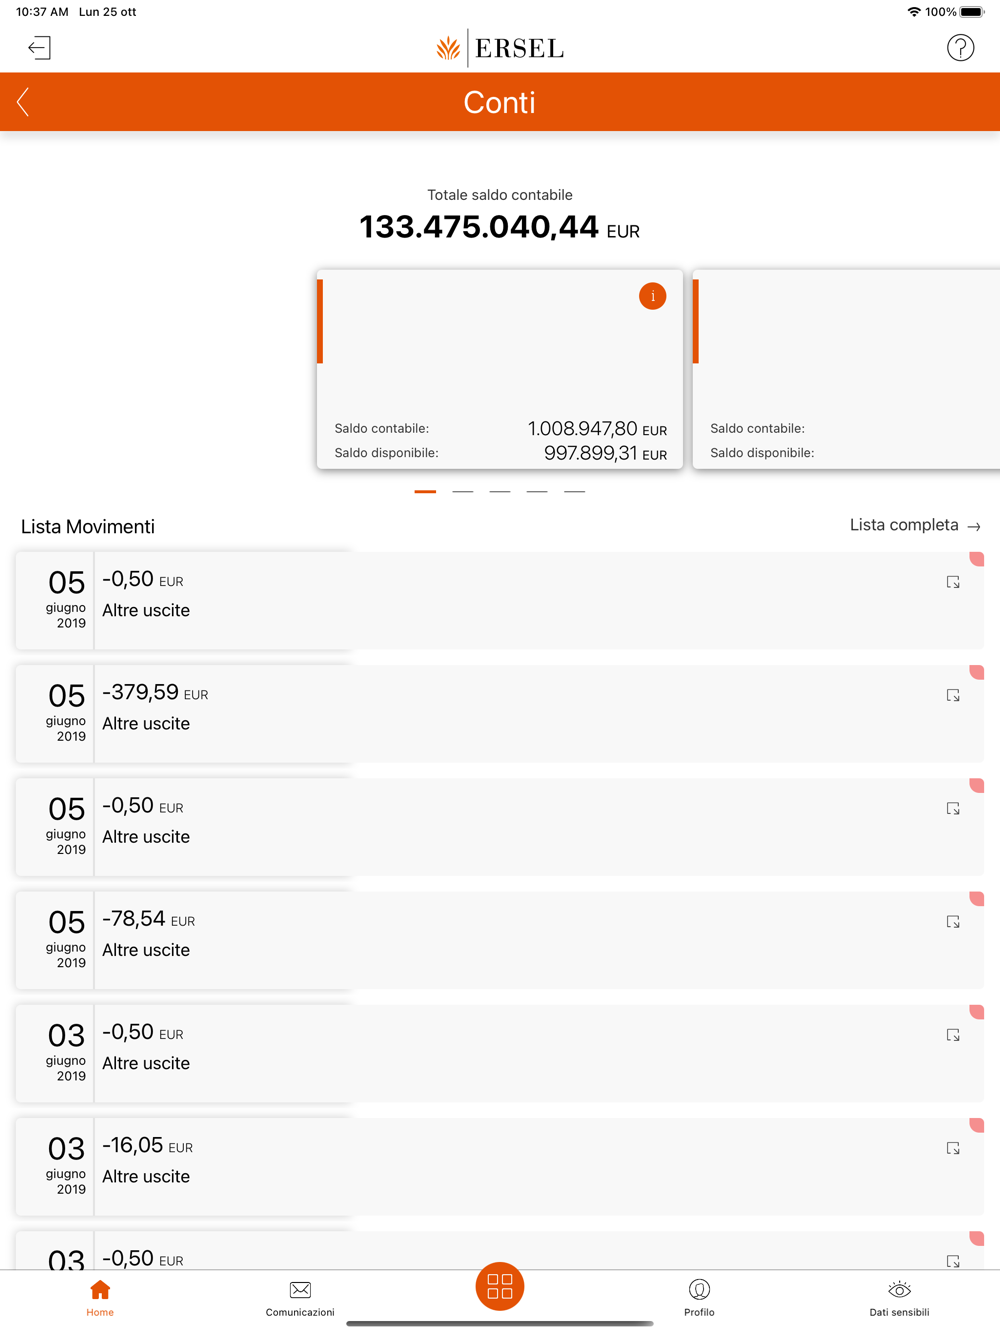Expand details of the -379,59 EUR movement

point(953,695)
